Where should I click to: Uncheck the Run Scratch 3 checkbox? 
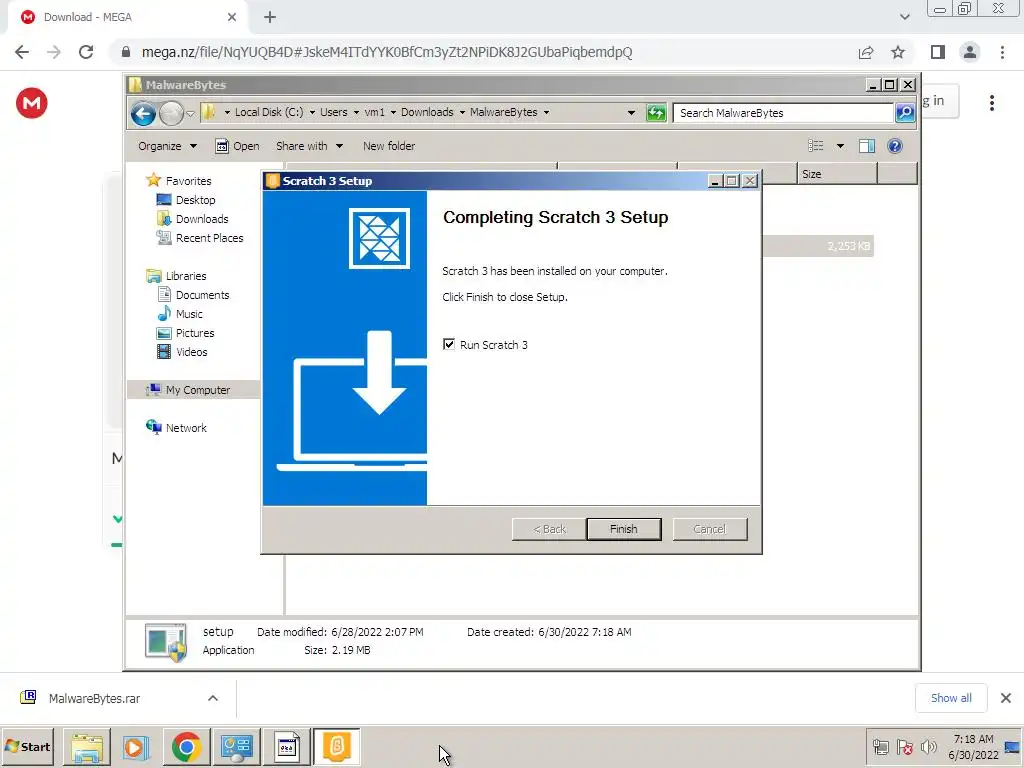point(449,344)
